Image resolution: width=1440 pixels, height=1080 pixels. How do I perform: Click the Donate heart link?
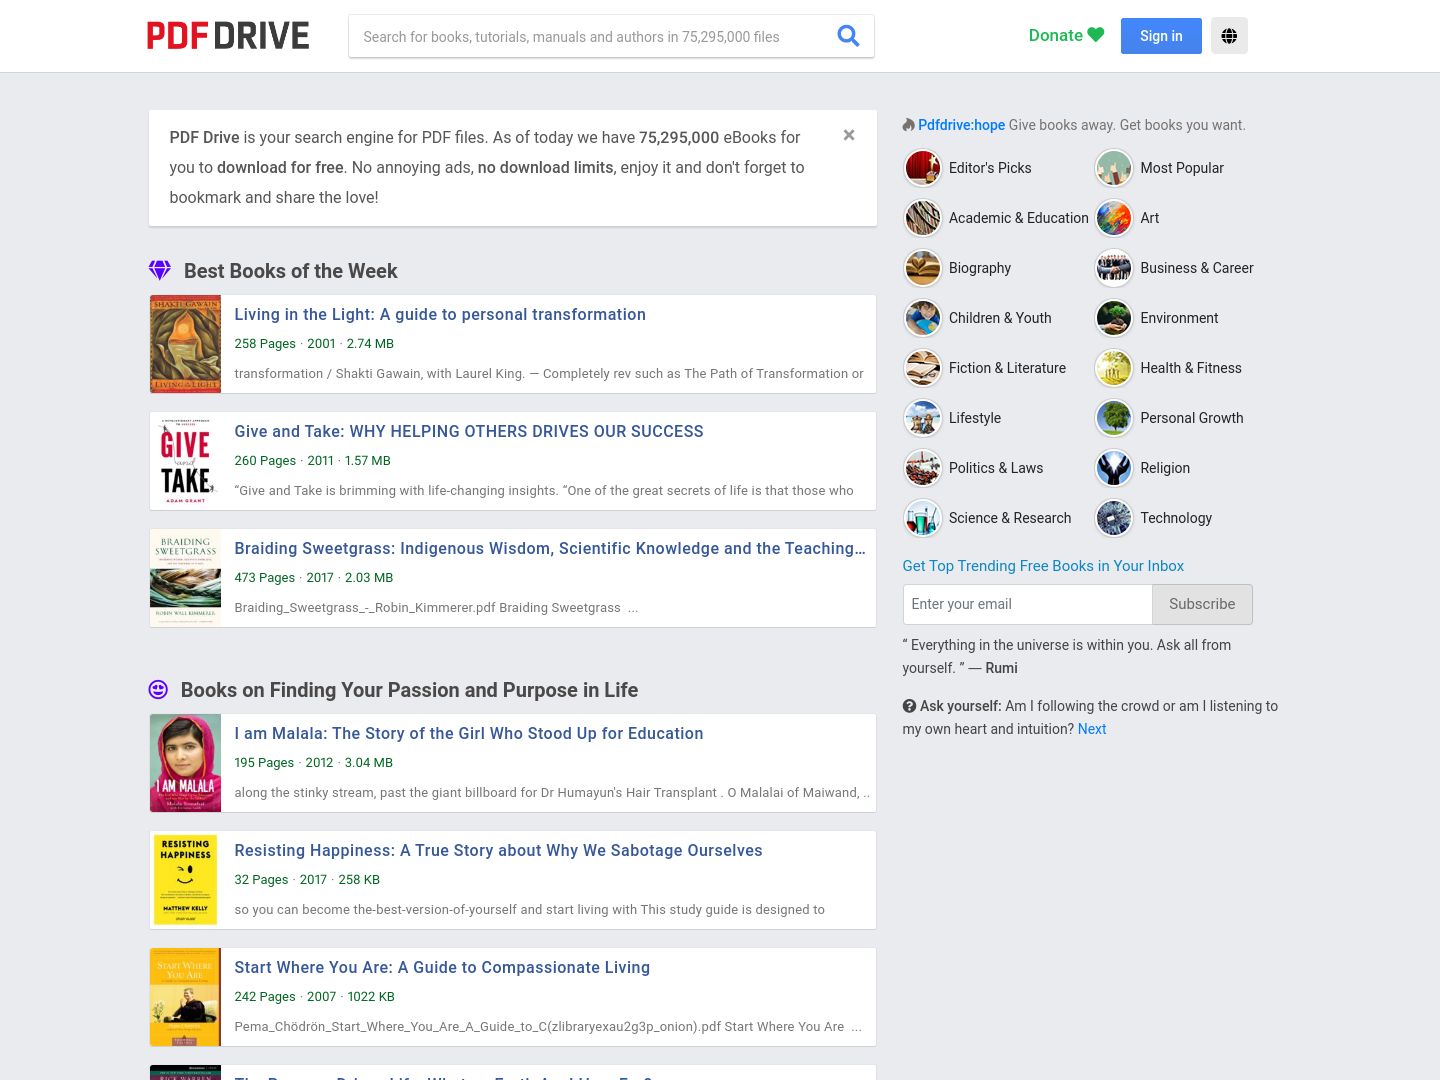[1066, 36]
